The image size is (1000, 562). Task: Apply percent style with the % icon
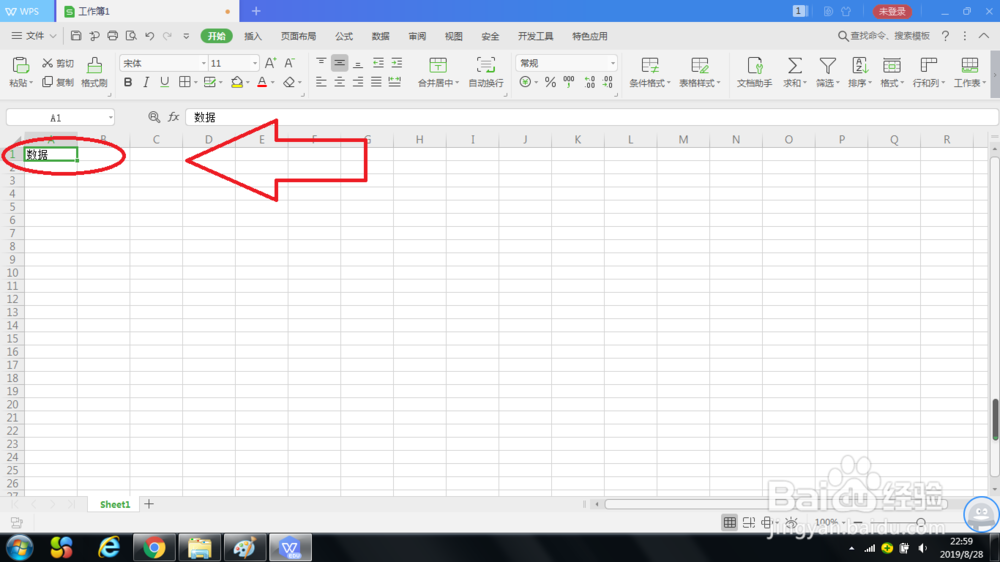coord(550,82)
